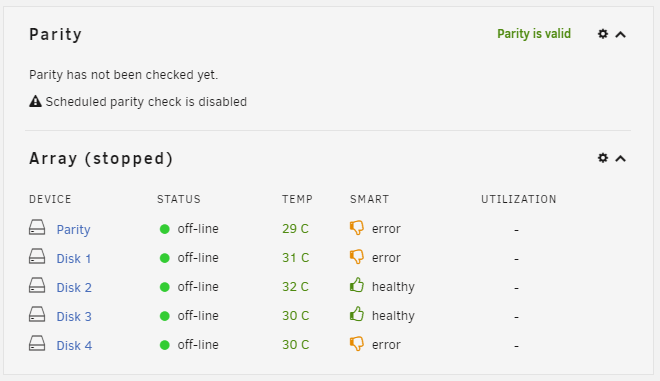
Task: Open the Parity device link
Action: pyautogui.click(x=74, y=229)
